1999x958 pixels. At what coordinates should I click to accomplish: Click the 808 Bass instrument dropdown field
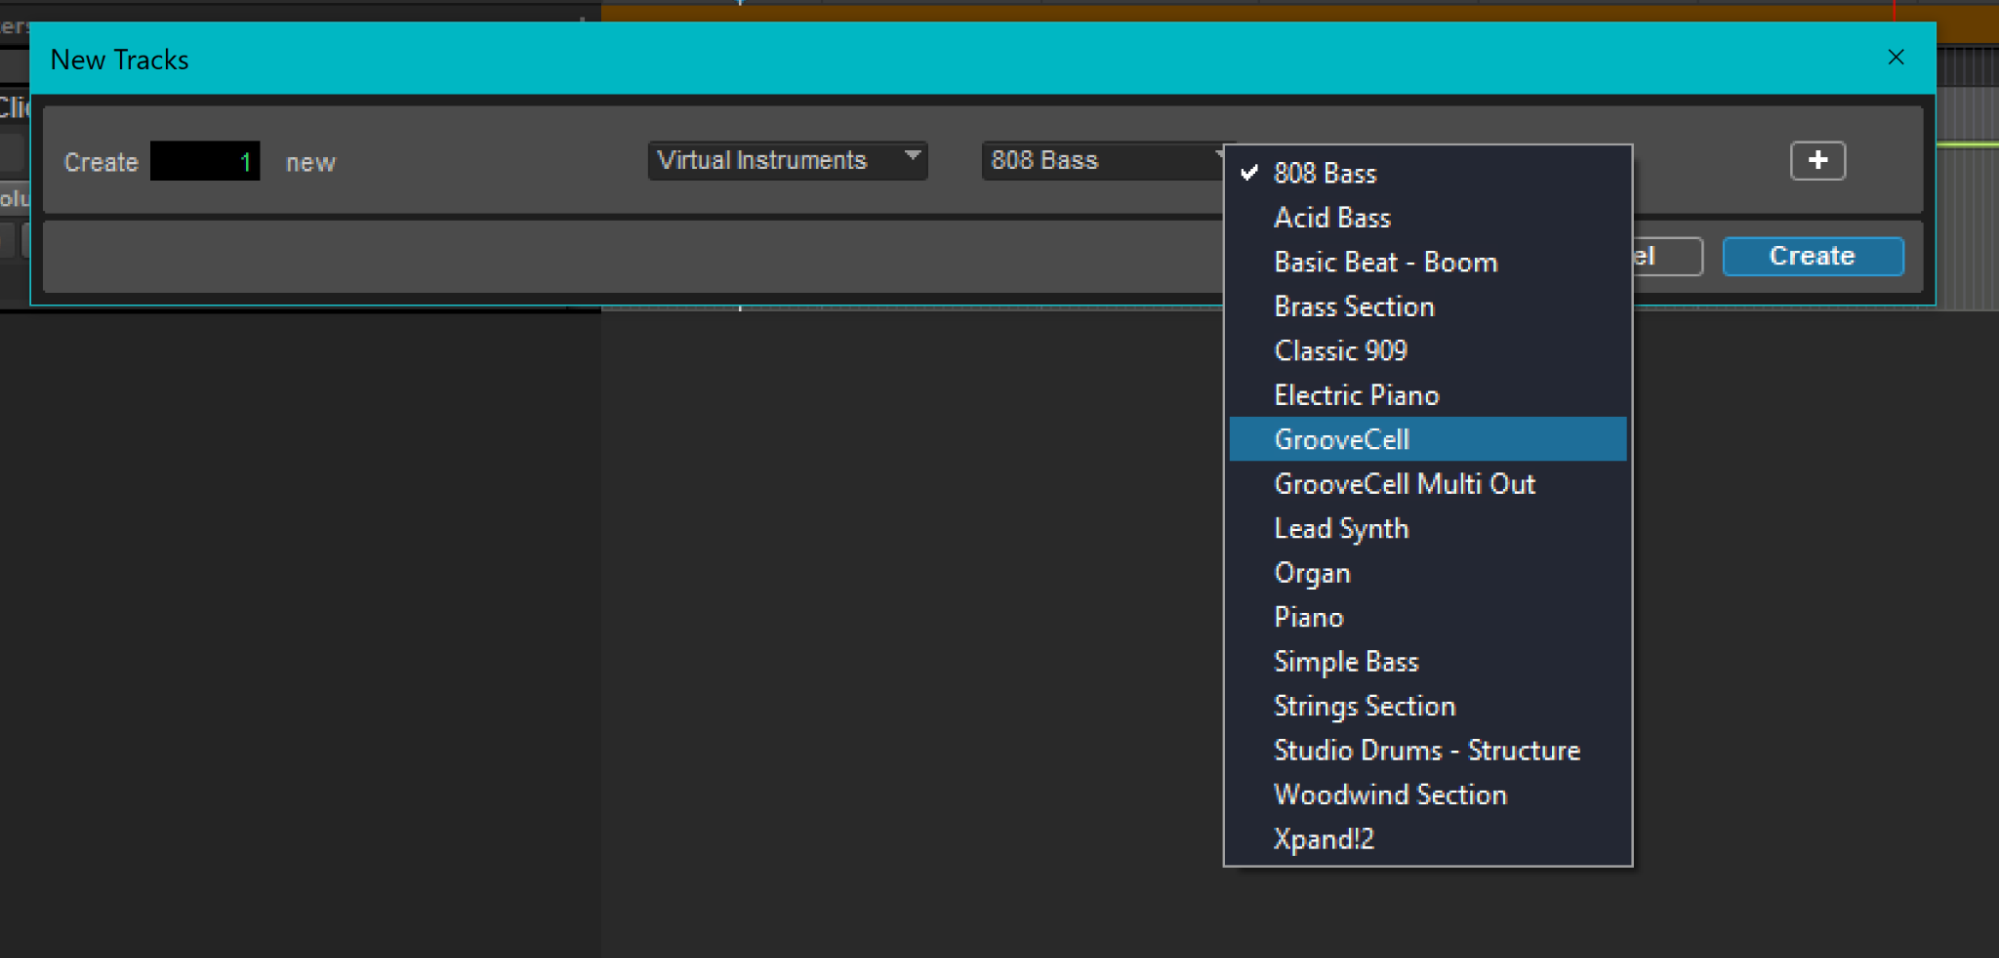pyautogui.click(x=1101, y=161)
